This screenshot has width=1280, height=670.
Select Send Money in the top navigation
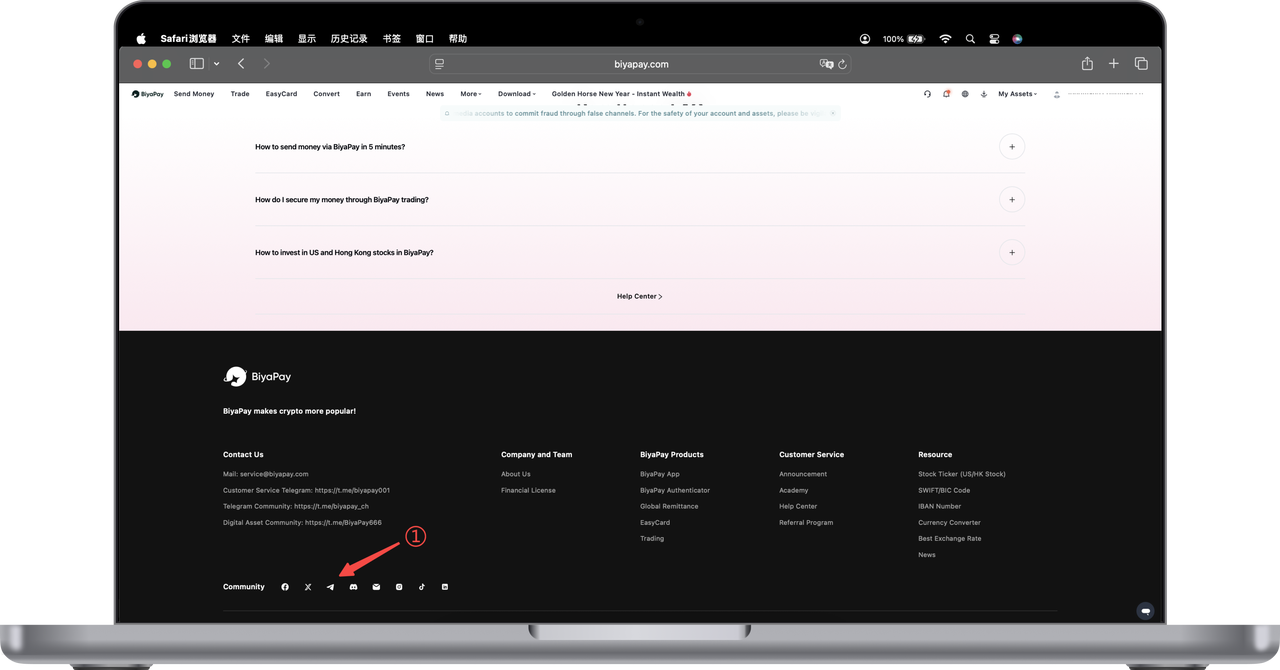194,94
